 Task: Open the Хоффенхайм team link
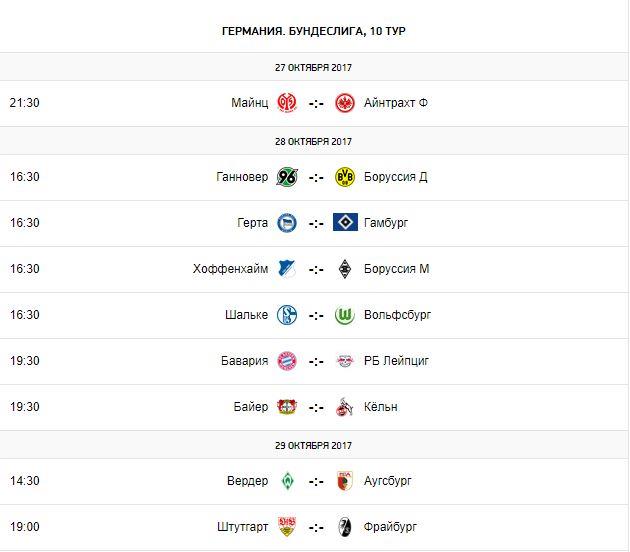pyautogui.click(x=230, y=269)
